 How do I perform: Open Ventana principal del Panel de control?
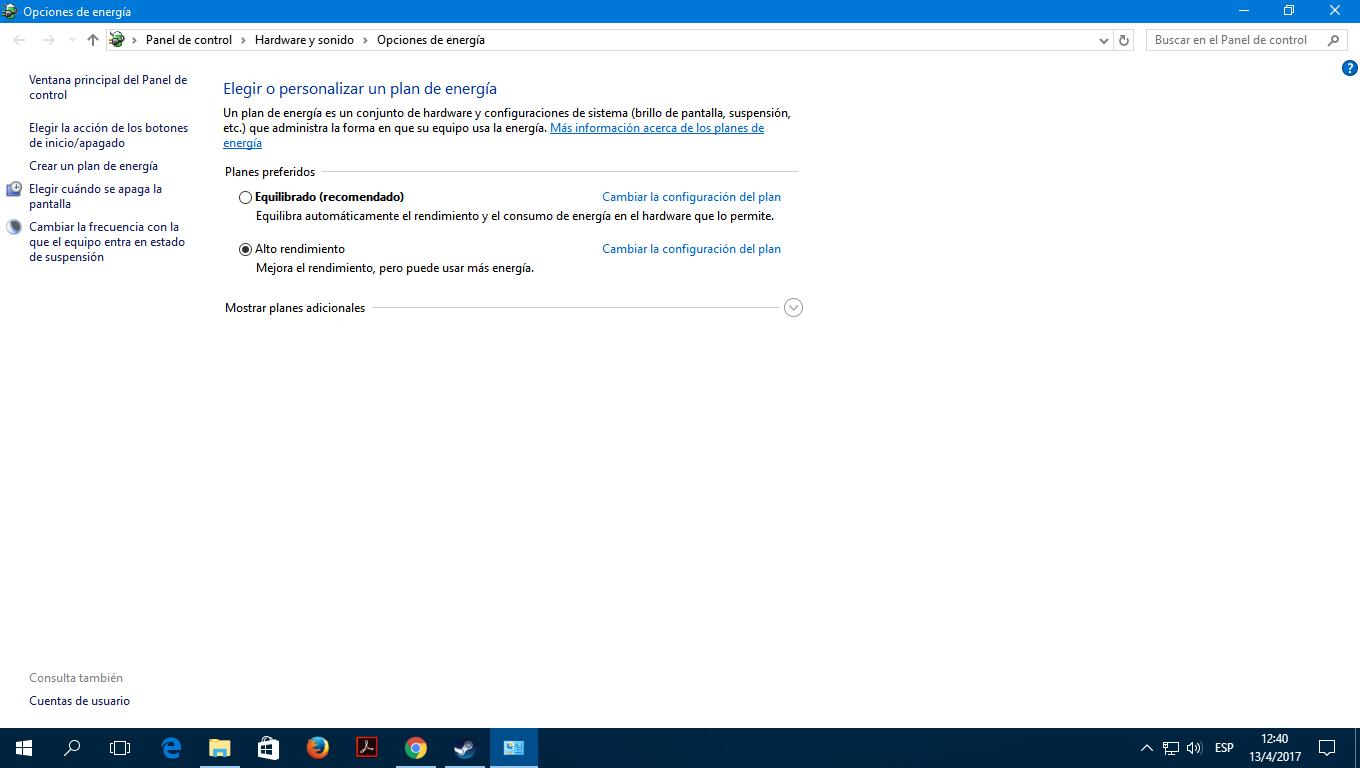coord(108,88)
